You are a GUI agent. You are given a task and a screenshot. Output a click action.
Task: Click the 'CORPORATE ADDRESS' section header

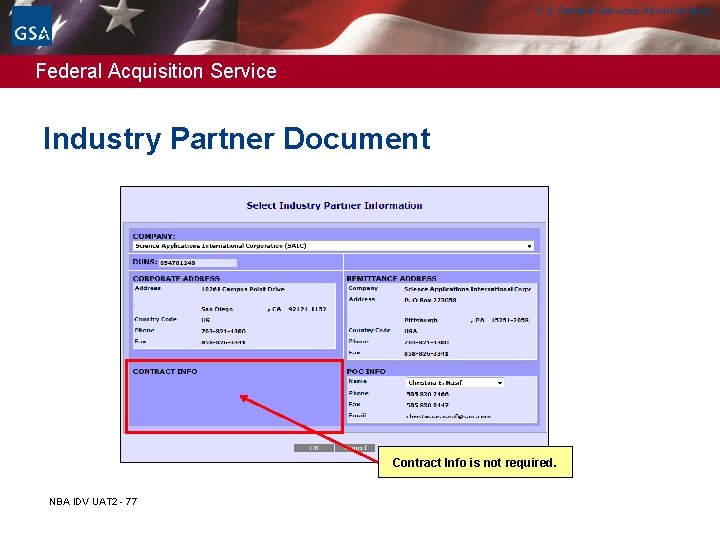[176, 278]
